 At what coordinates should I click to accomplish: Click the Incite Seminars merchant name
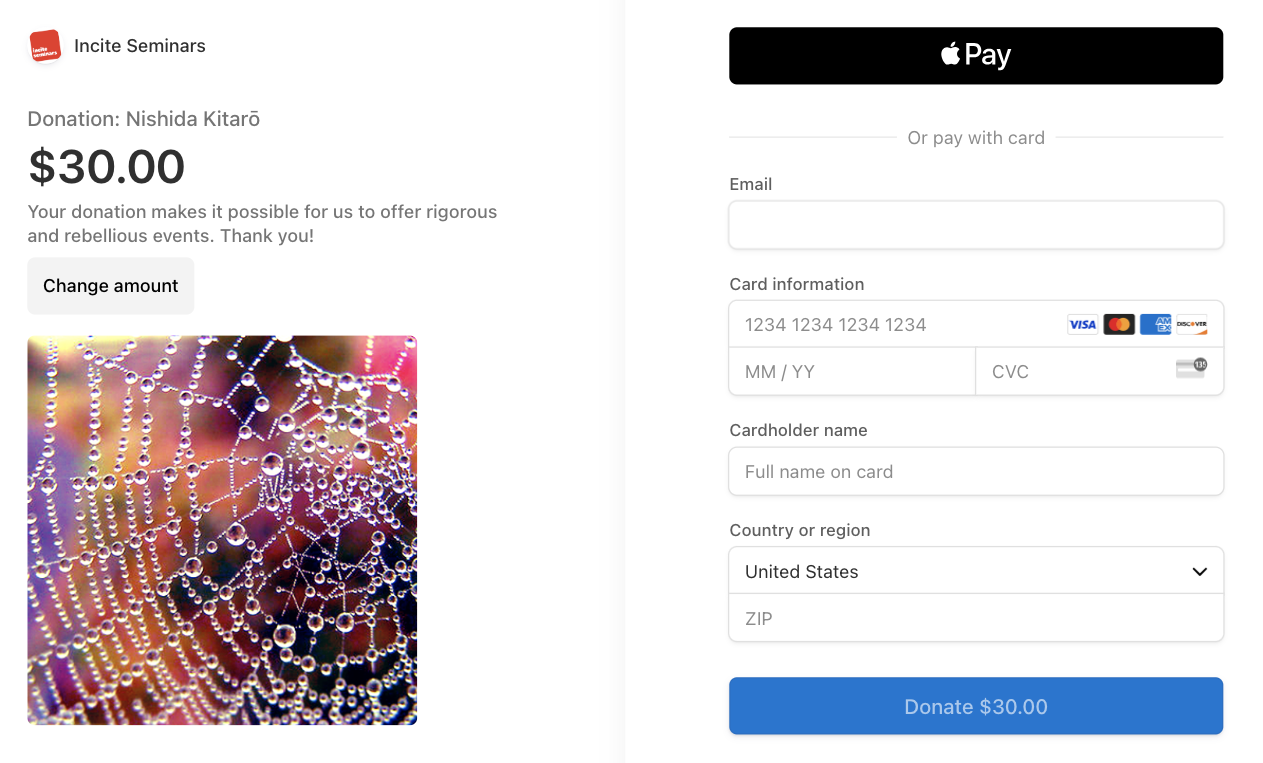pyautogui.click(x=140, y=46)
